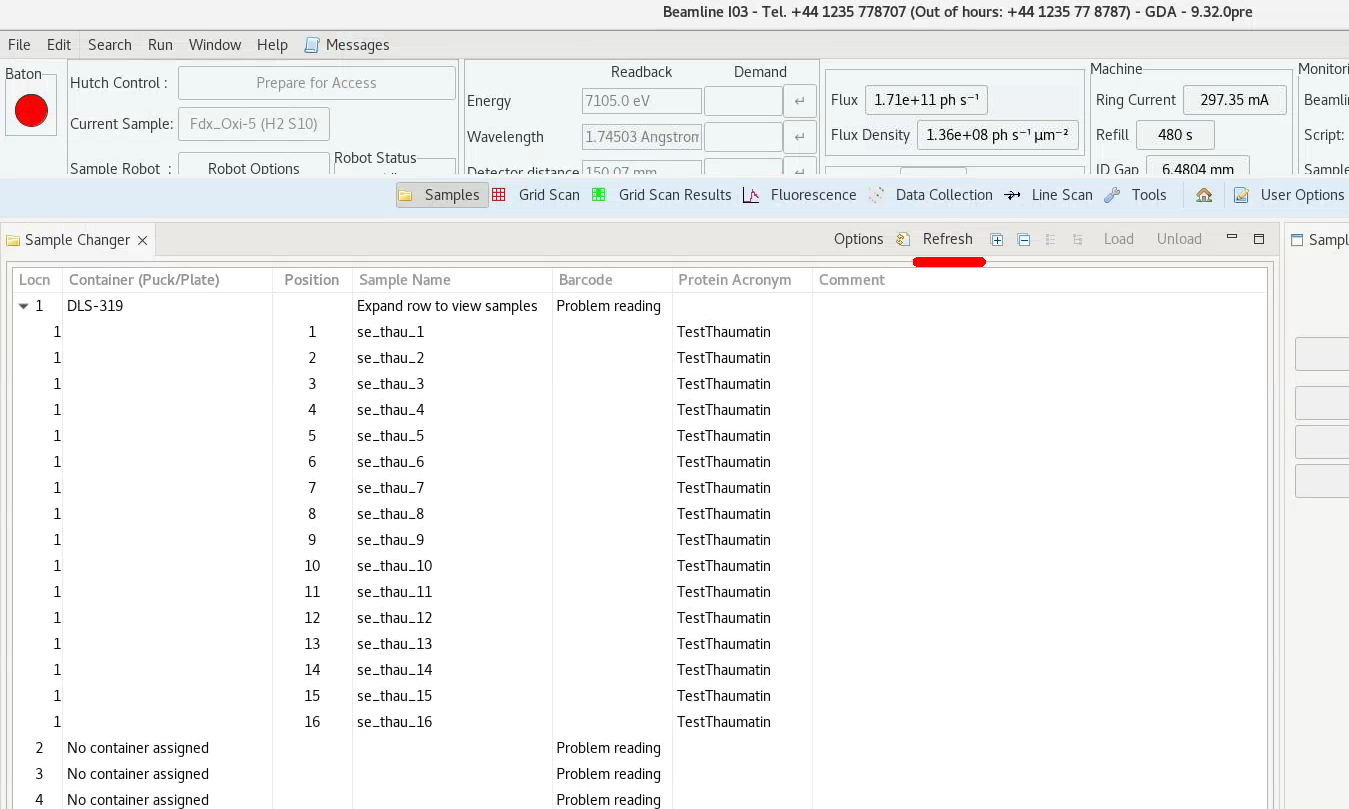Click TestThaumatin in the se_thau_5 row
Viewport: 1349px width, 809px height.
724,436
